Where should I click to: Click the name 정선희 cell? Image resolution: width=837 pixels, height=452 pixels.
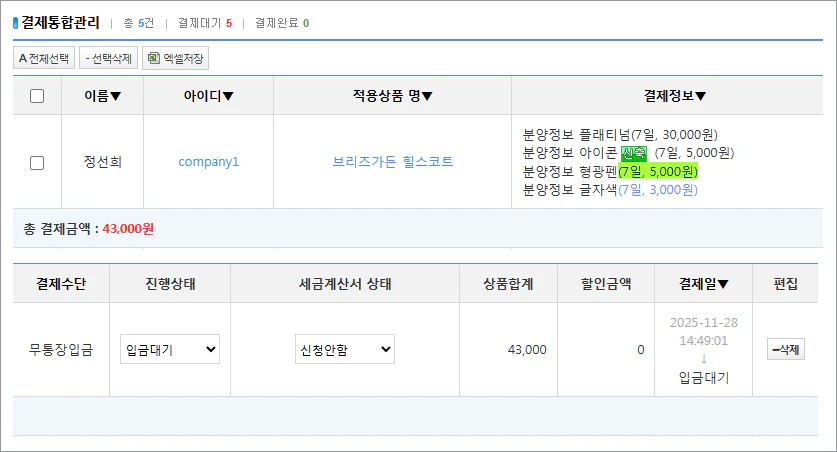tap(102, 162)
